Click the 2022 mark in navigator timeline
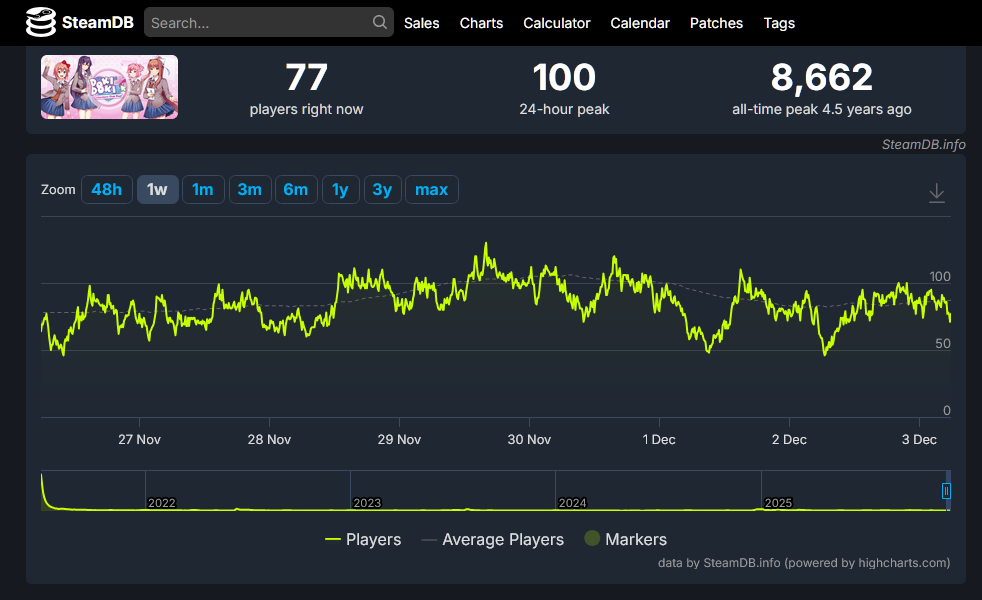 pos(162,503)
